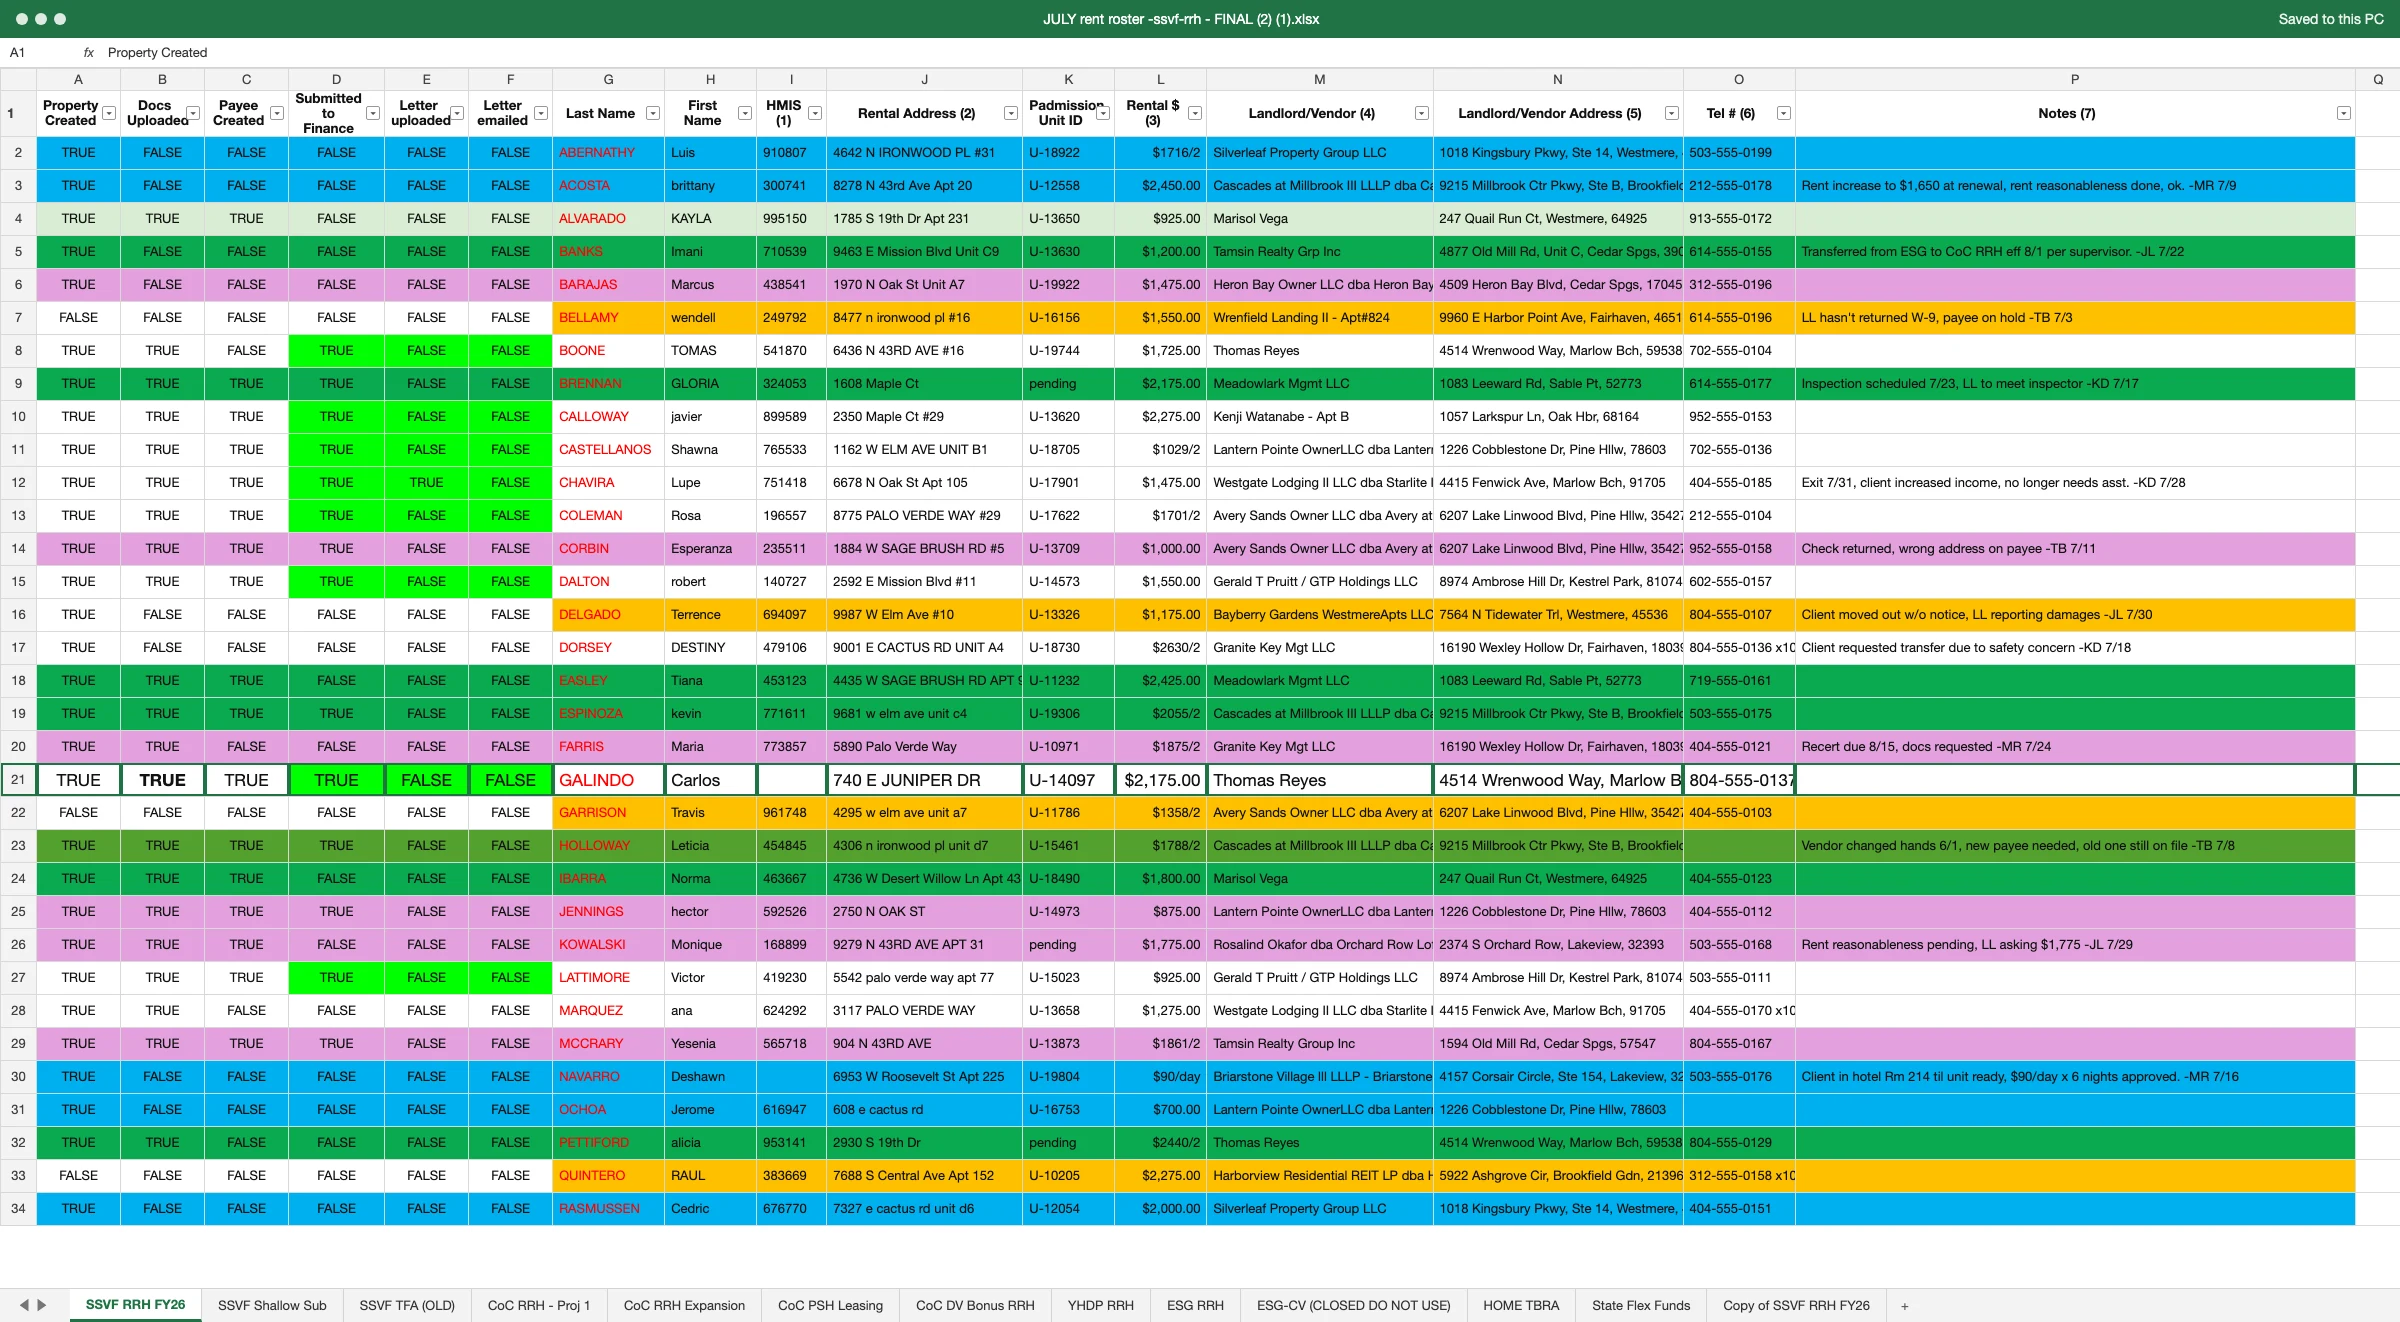Select the HOME TBRA sheet tab
The height and width of the screenshot is (1322, 2400).
[x=1521, y=1305]
